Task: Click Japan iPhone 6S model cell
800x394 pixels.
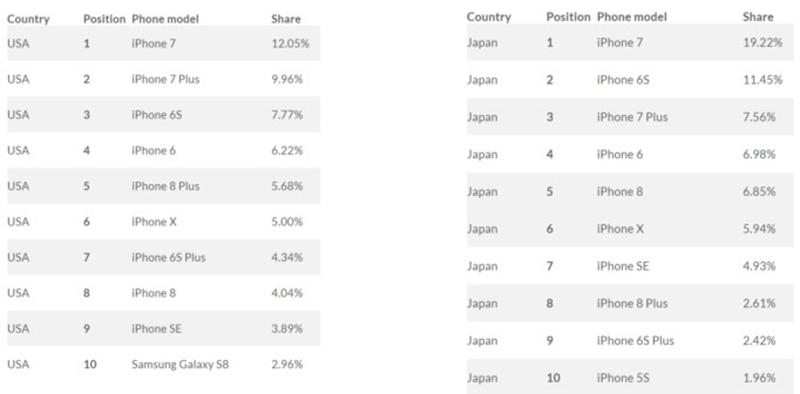Action: [623, 80]
